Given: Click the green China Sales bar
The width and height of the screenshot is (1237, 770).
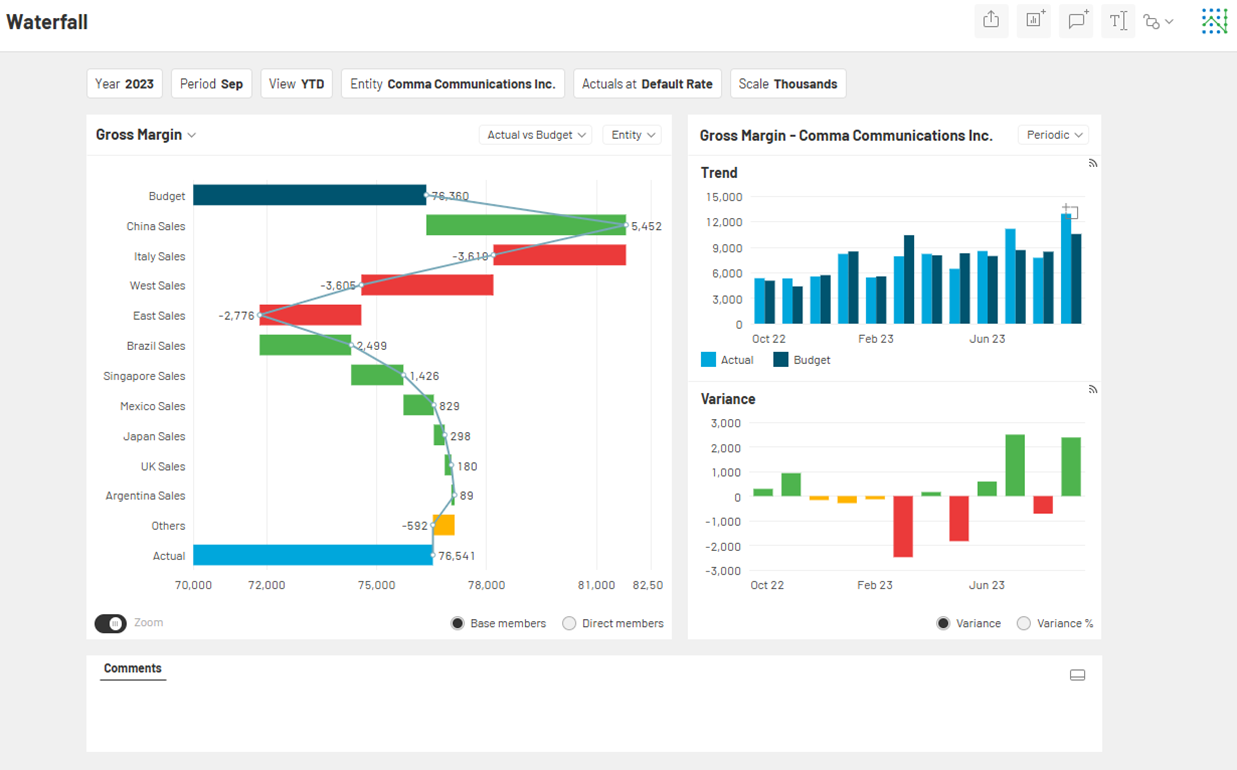Looking at the screenshot, I should (525, 225).
